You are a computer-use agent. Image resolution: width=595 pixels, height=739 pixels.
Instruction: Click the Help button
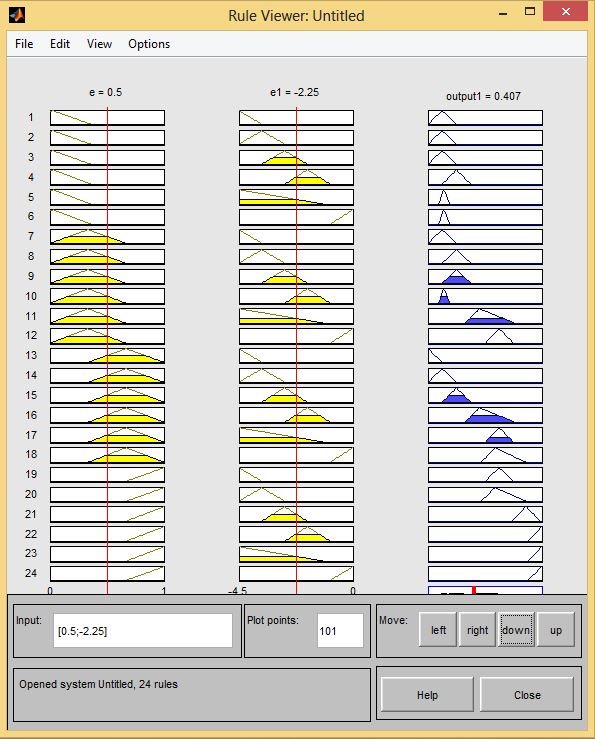coord(427,695)
